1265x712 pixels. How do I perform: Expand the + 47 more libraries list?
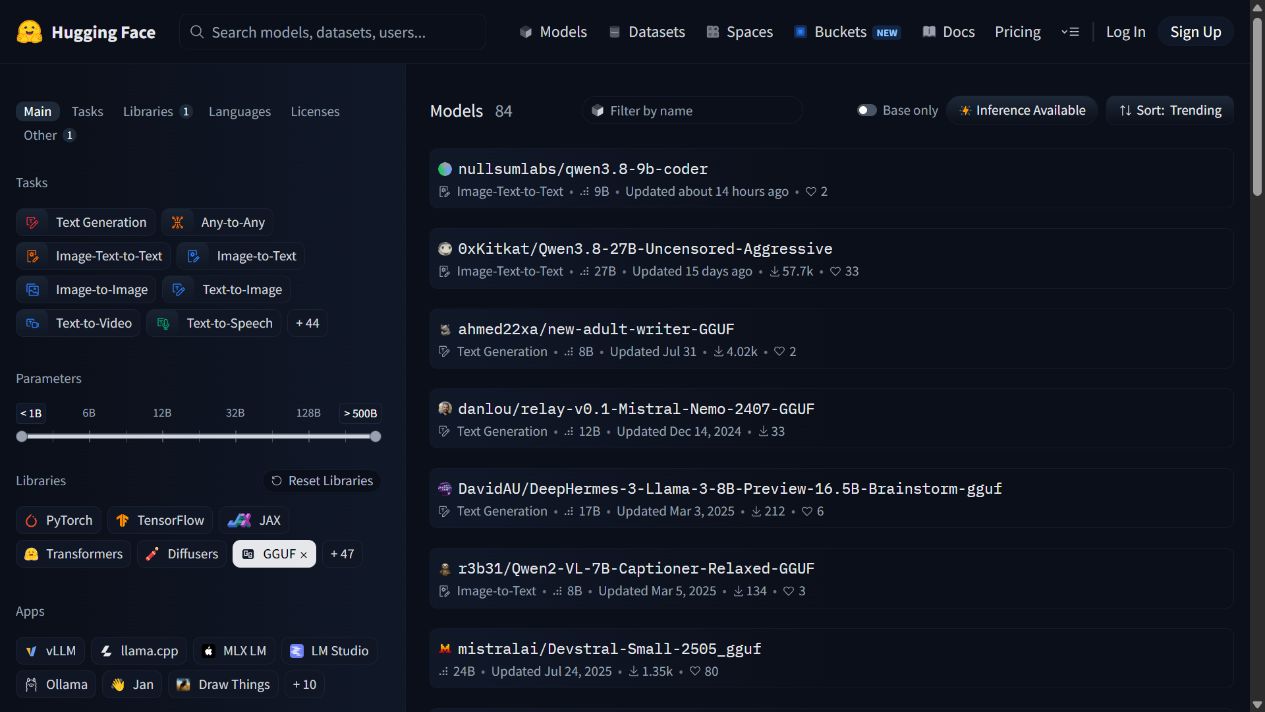[x=342, y=554]
